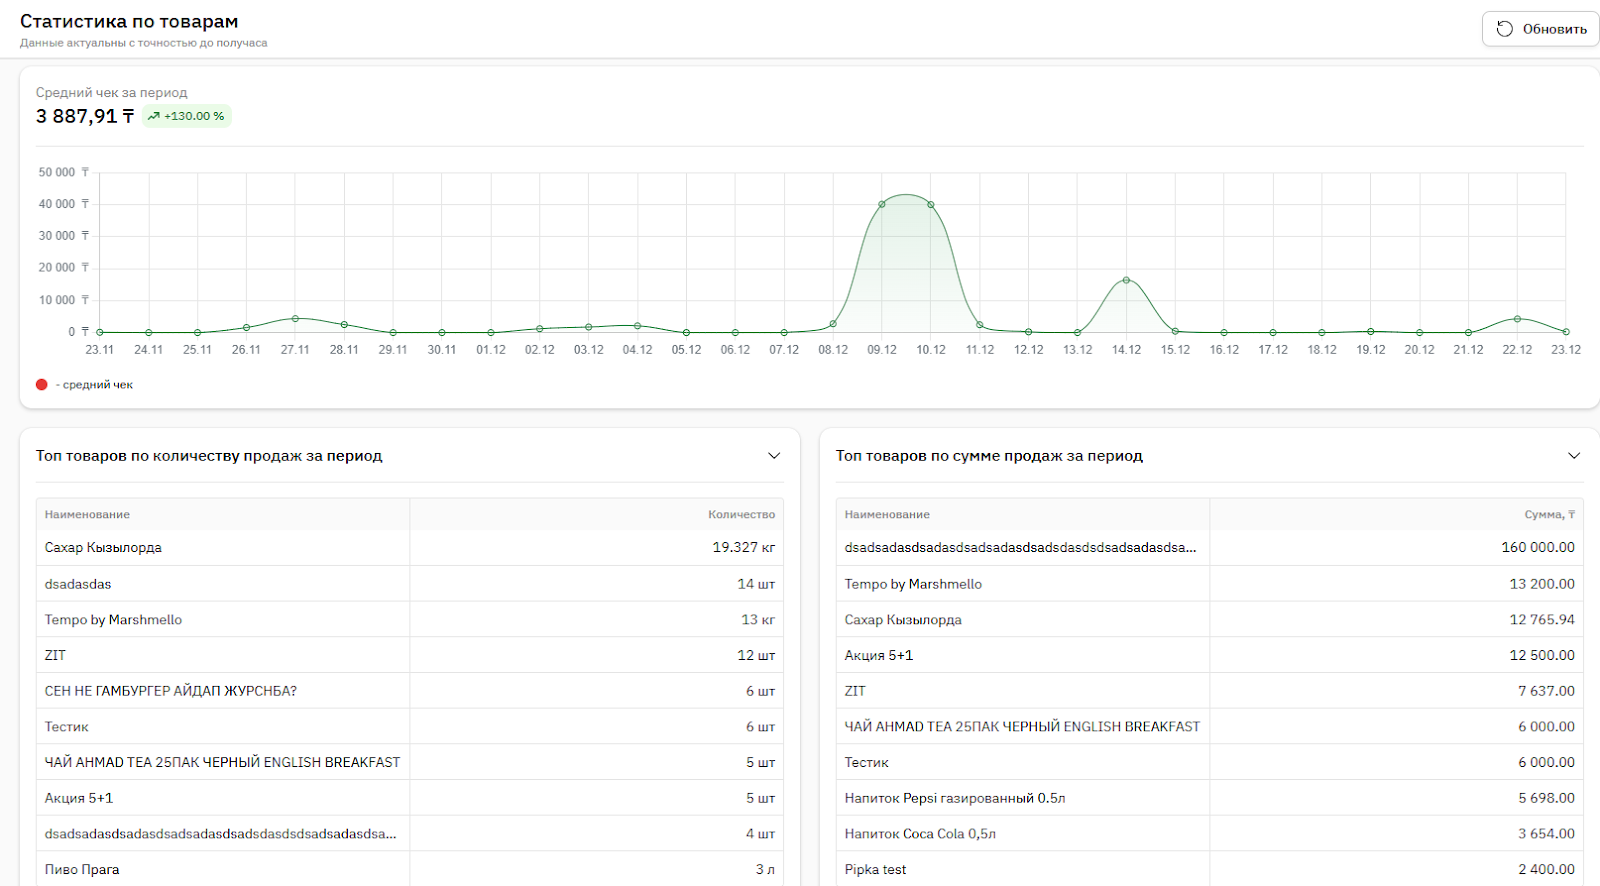The image size is (1600, 886).
Task: Sort by the Сумма, ₸ column header
Action: click(x=1549, y=514)
